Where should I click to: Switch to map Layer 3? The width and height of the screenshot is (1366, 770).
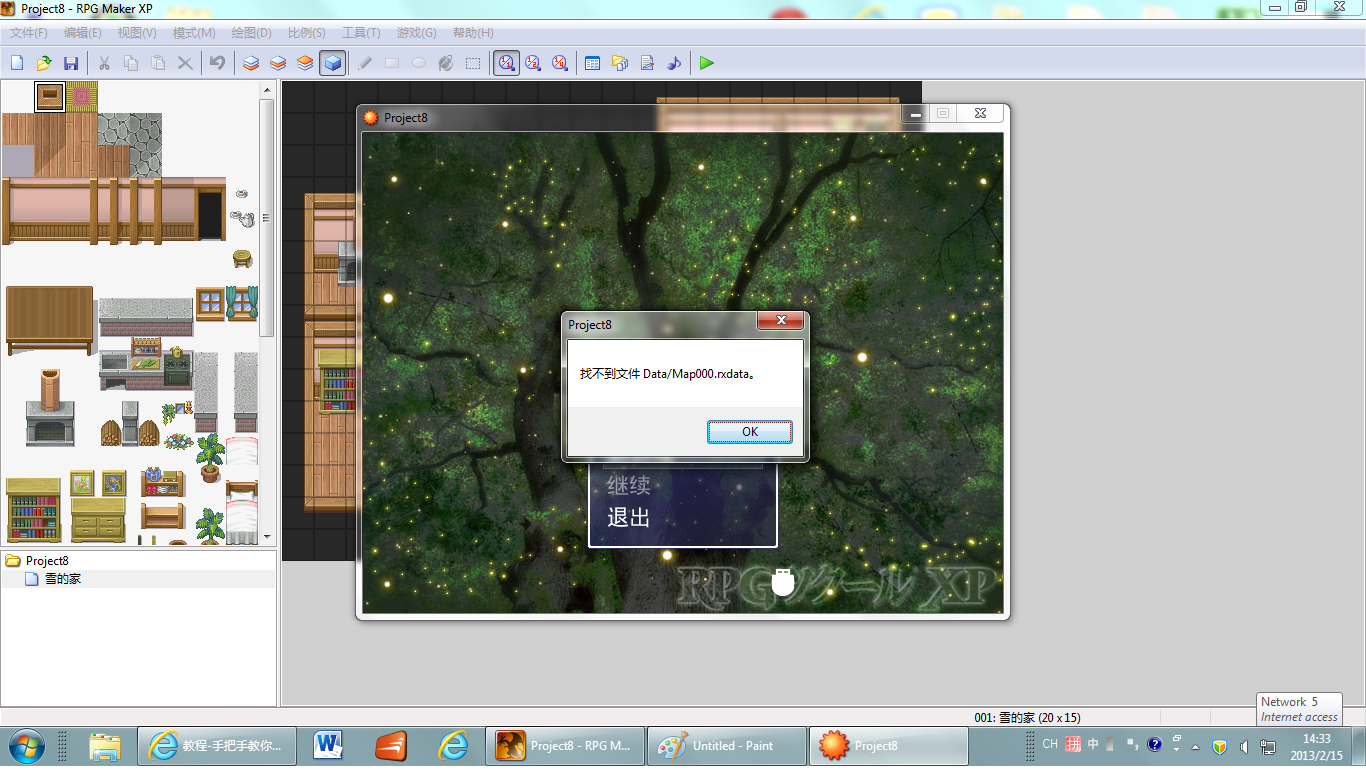[305, 63]
